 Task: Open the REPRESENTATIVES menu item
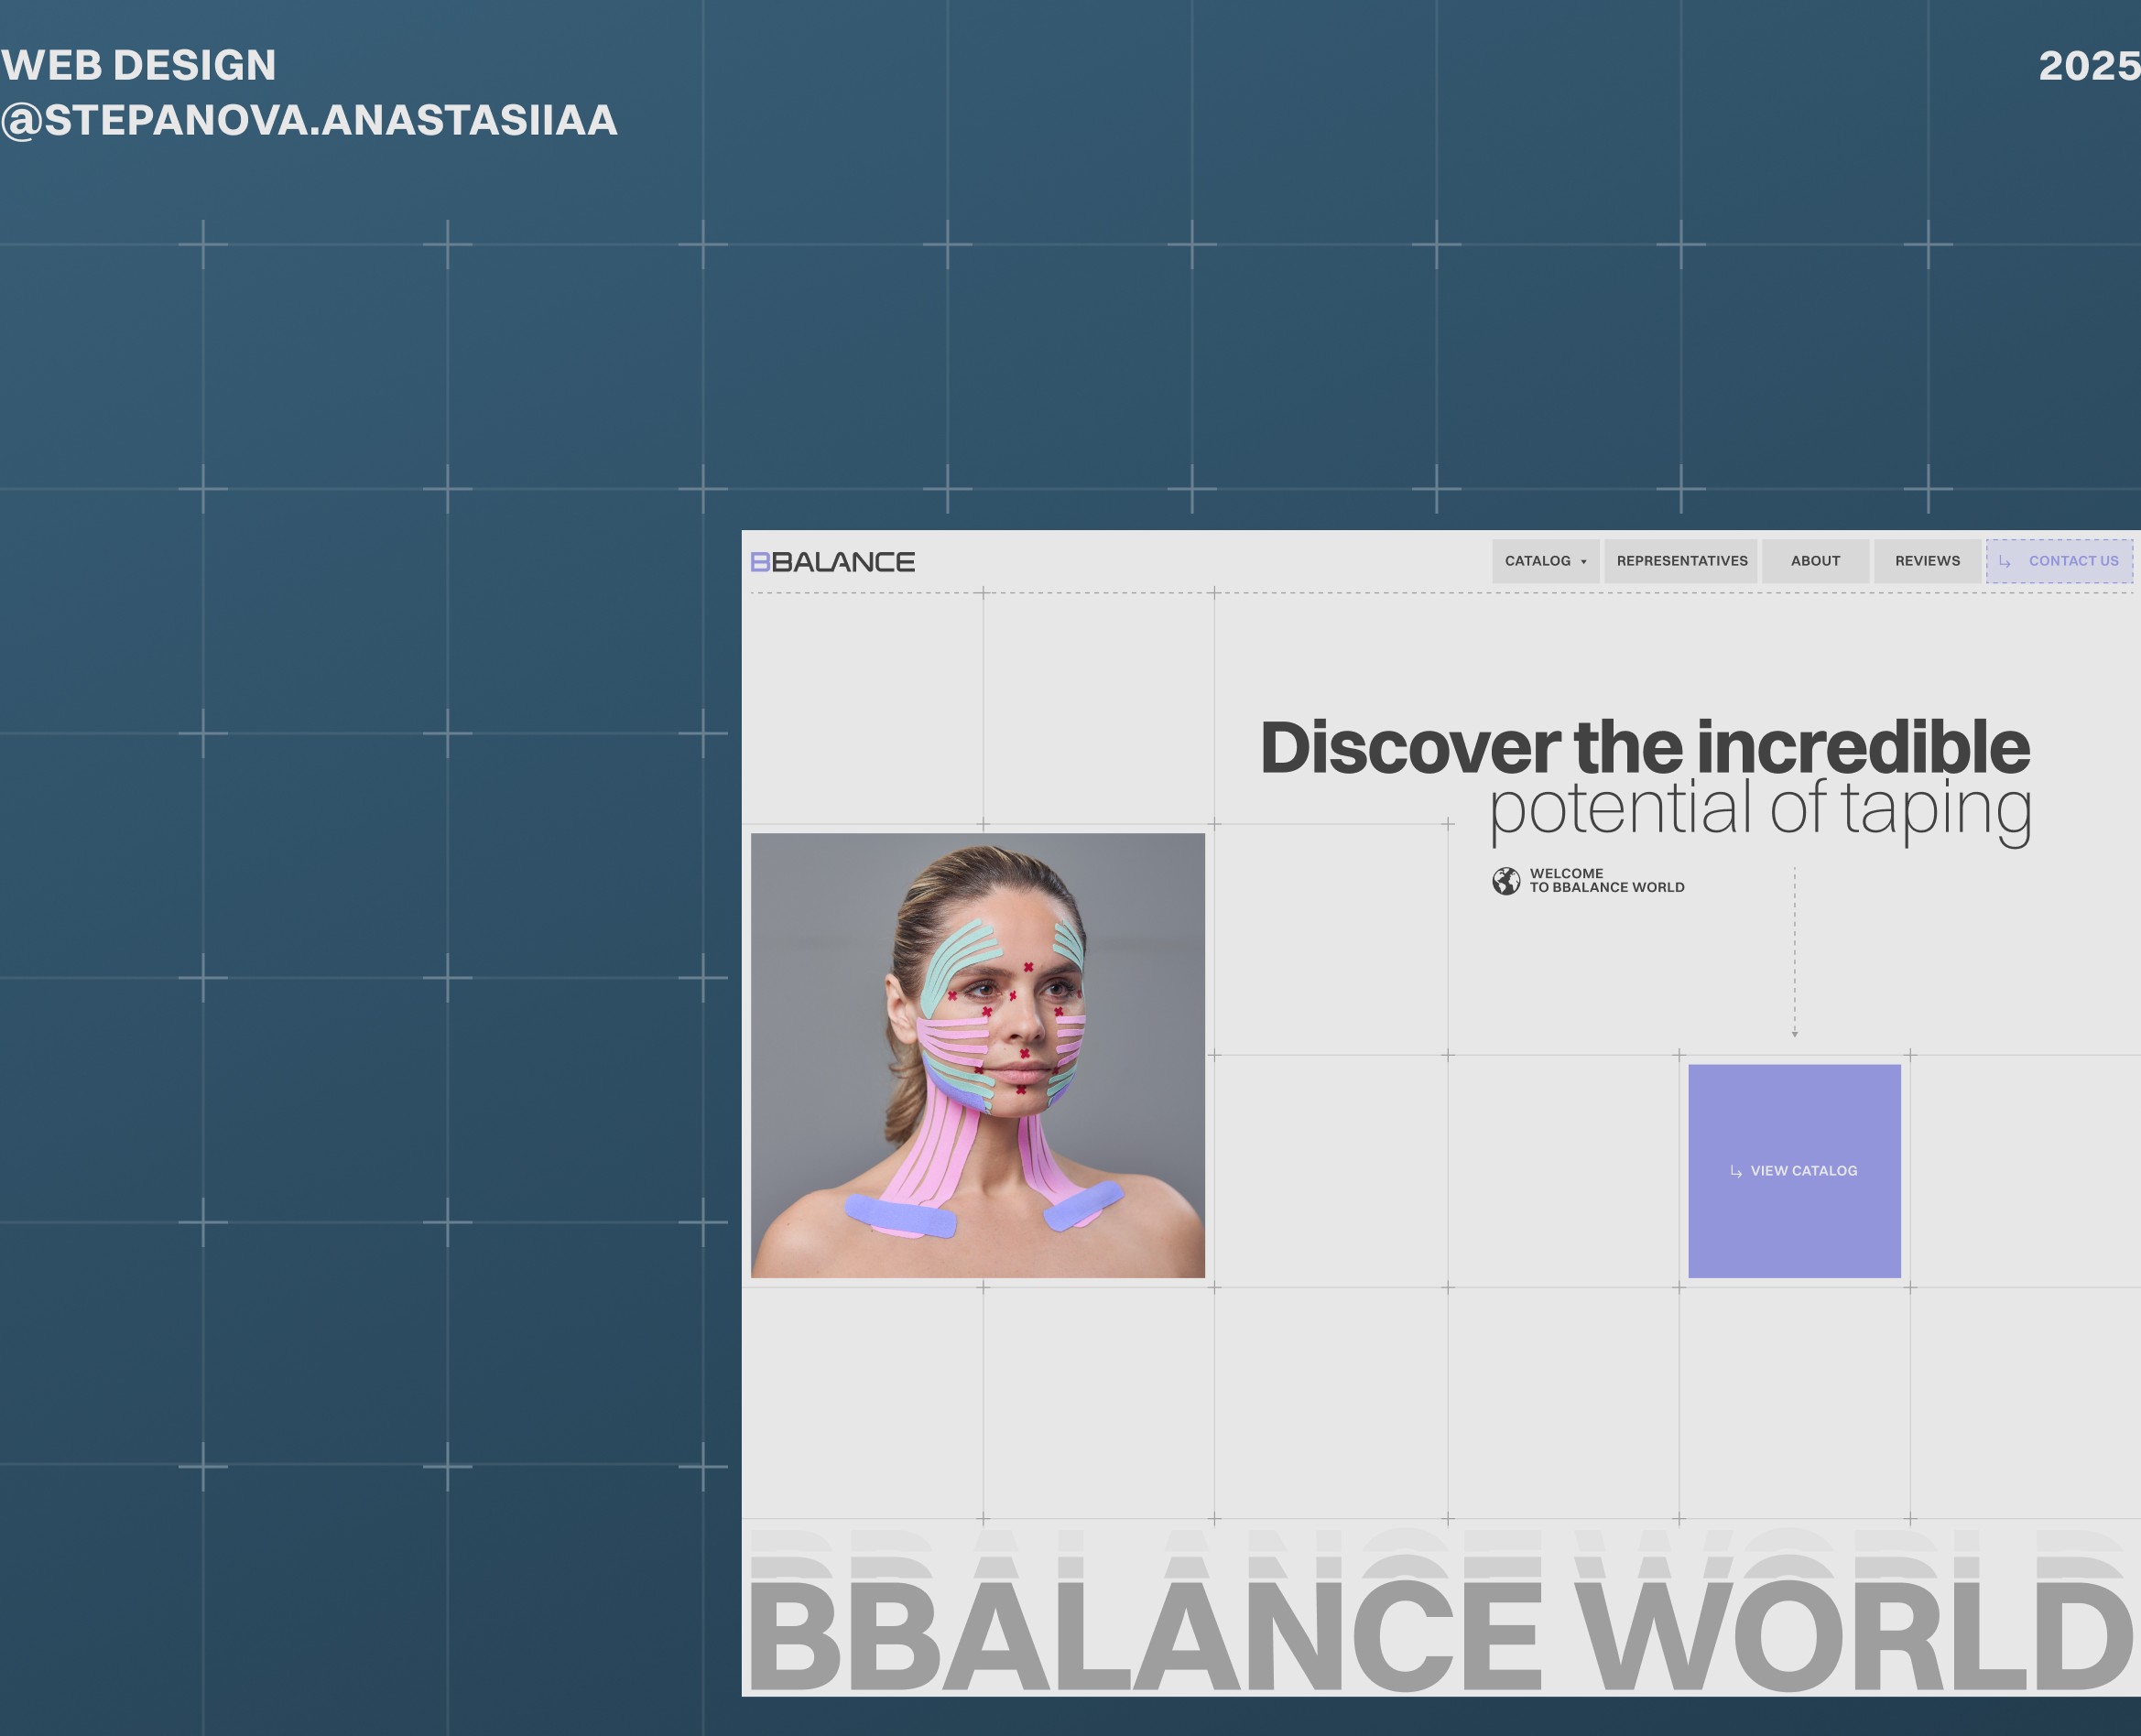[x=1681, y=561]
